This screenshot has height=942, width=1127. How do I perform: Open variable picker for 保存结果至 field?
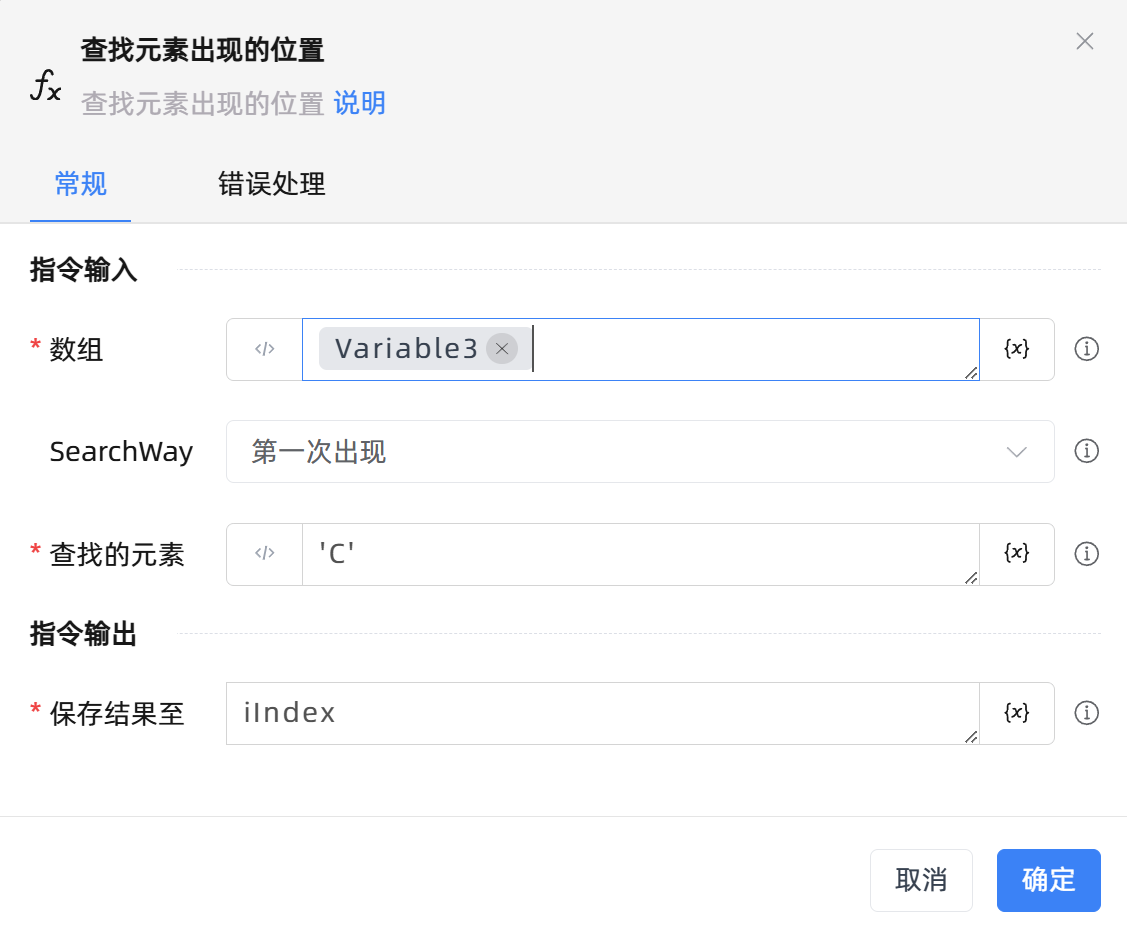pyautogui.click(x=1016, y=714)
